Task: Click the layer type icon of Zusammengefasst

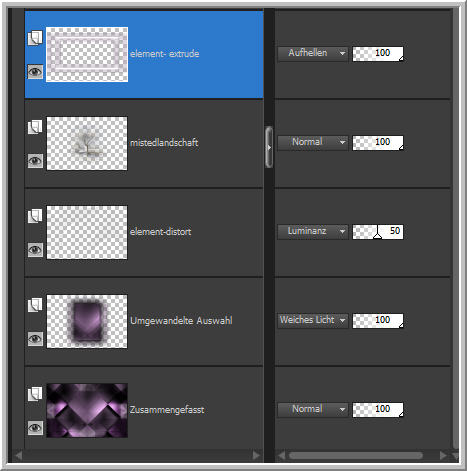Action: coord(35,394)
